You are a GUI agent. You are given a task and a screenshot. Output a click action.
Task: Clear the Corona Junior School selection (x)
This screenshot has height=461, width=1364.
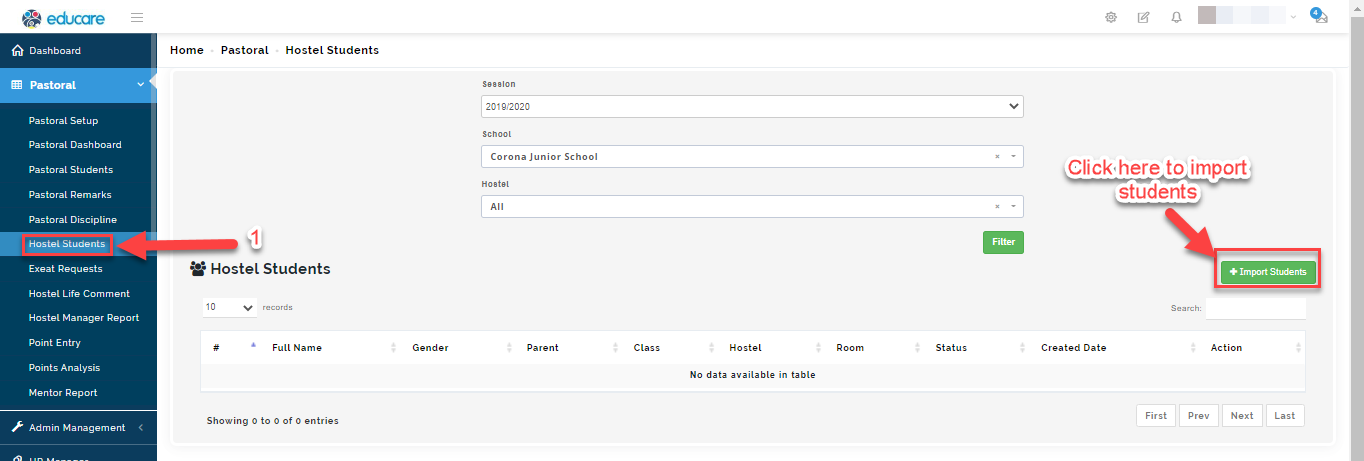coord(997,157)
